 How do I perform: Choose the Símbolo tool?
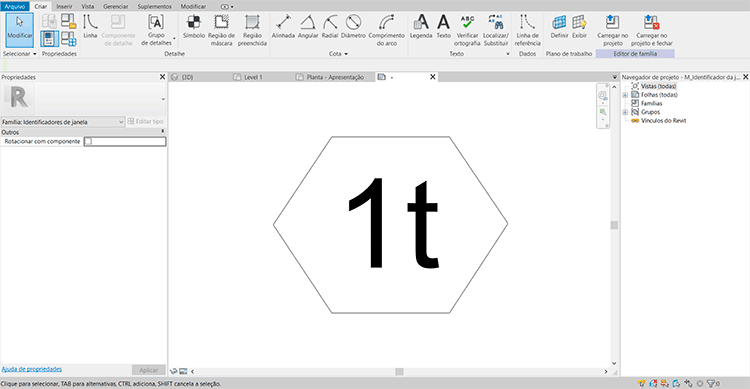click(x=194, y=27)
